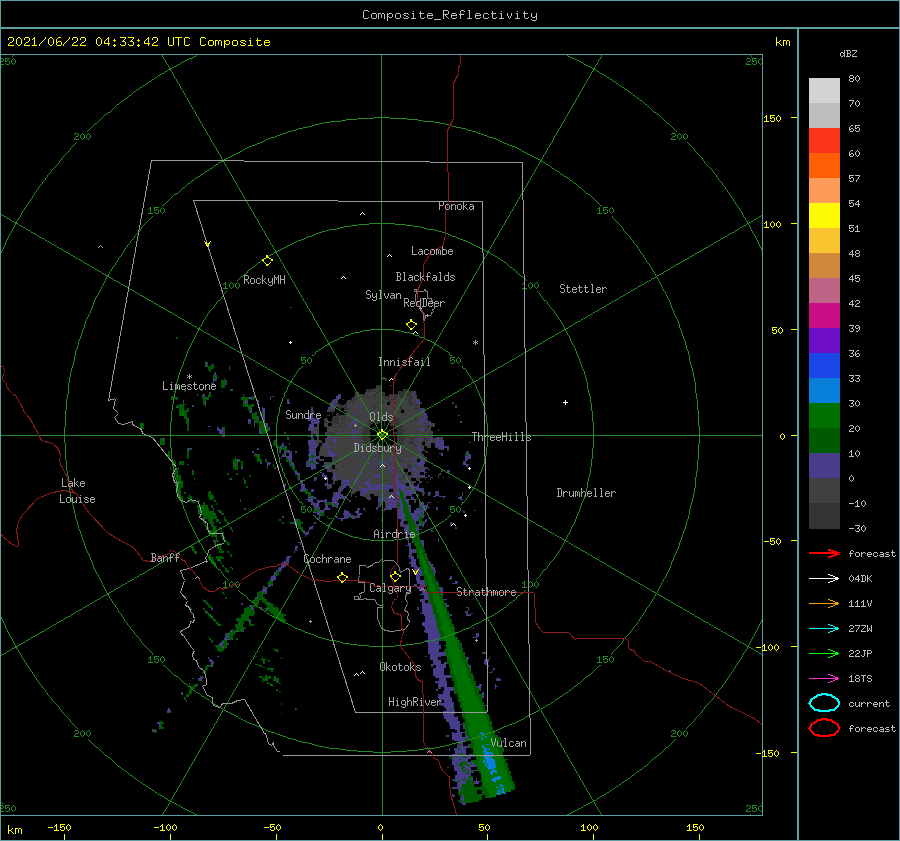
Task: Select the 36–39 dBZ purple swatch
Action: pyautogui.click(x=824, y=340)
